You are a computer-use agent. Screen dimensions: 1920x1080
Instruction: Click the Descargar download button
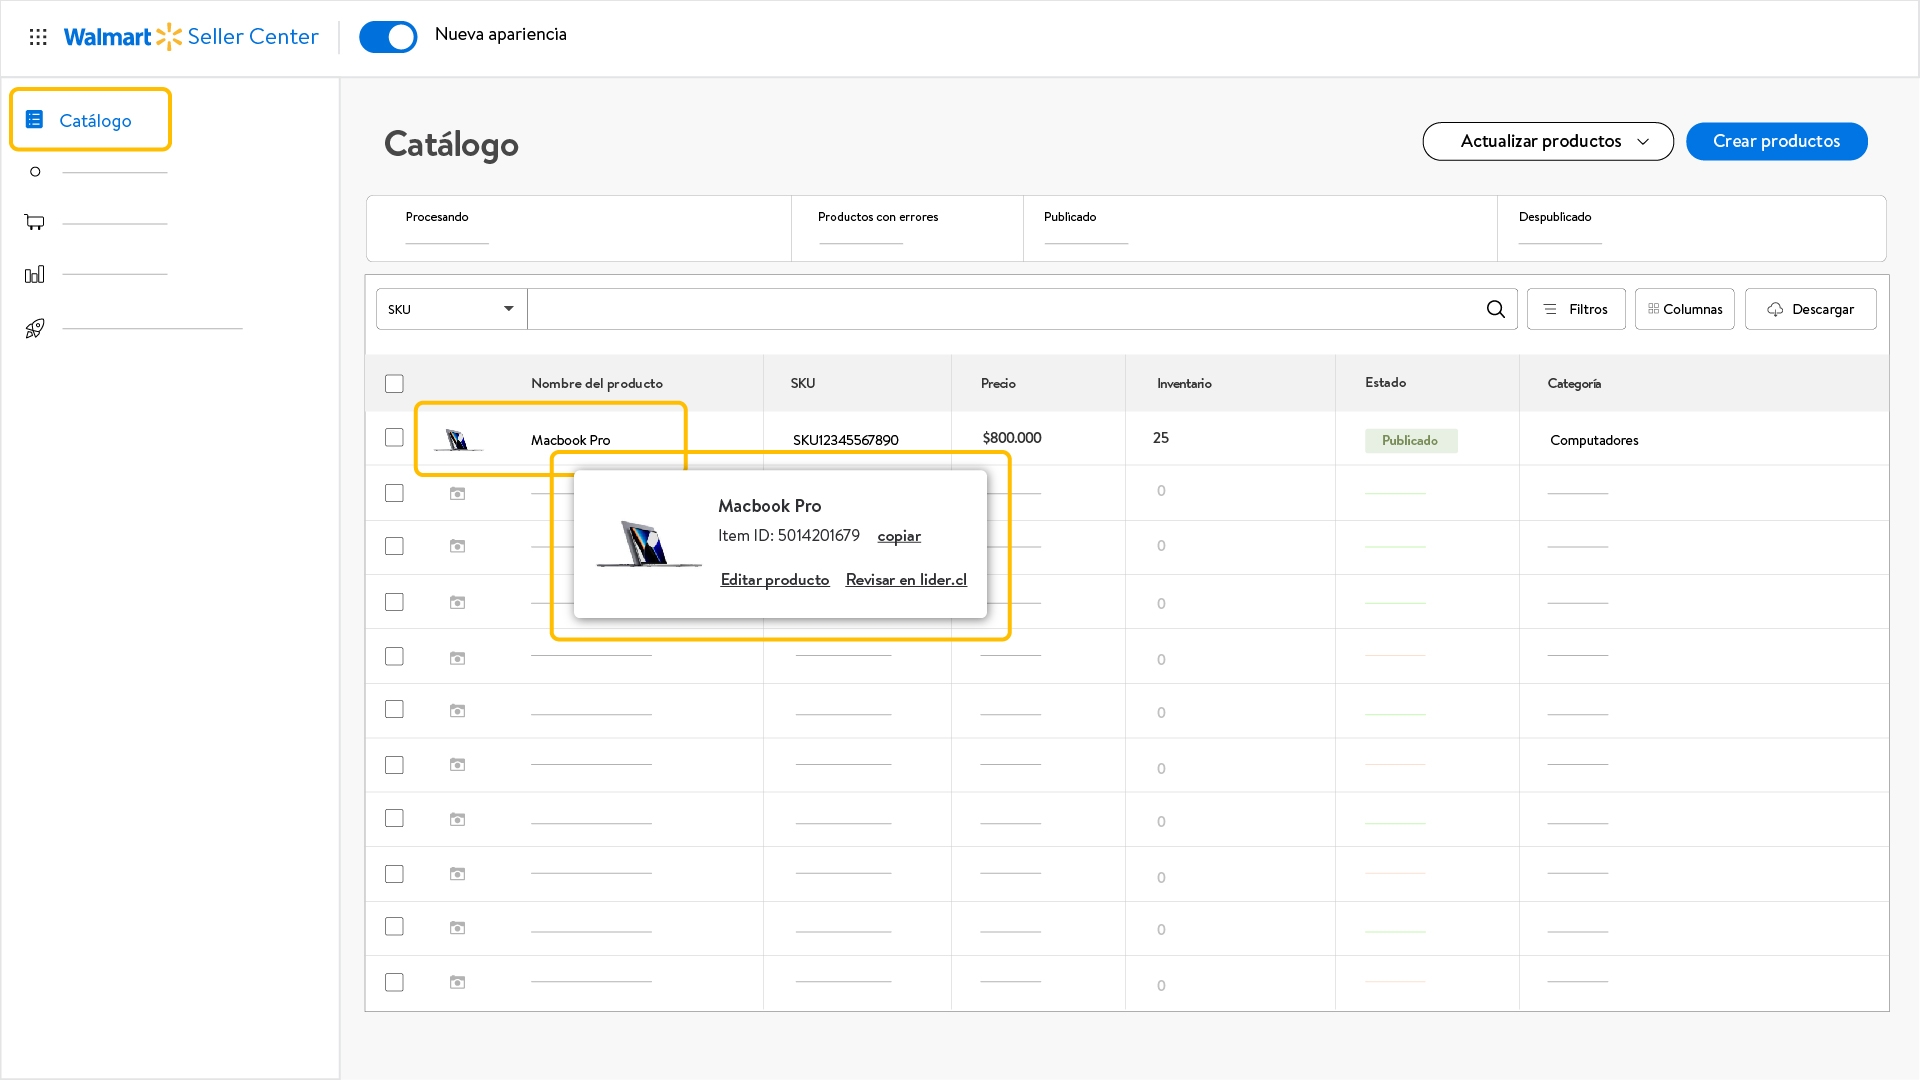[1811, 309]
